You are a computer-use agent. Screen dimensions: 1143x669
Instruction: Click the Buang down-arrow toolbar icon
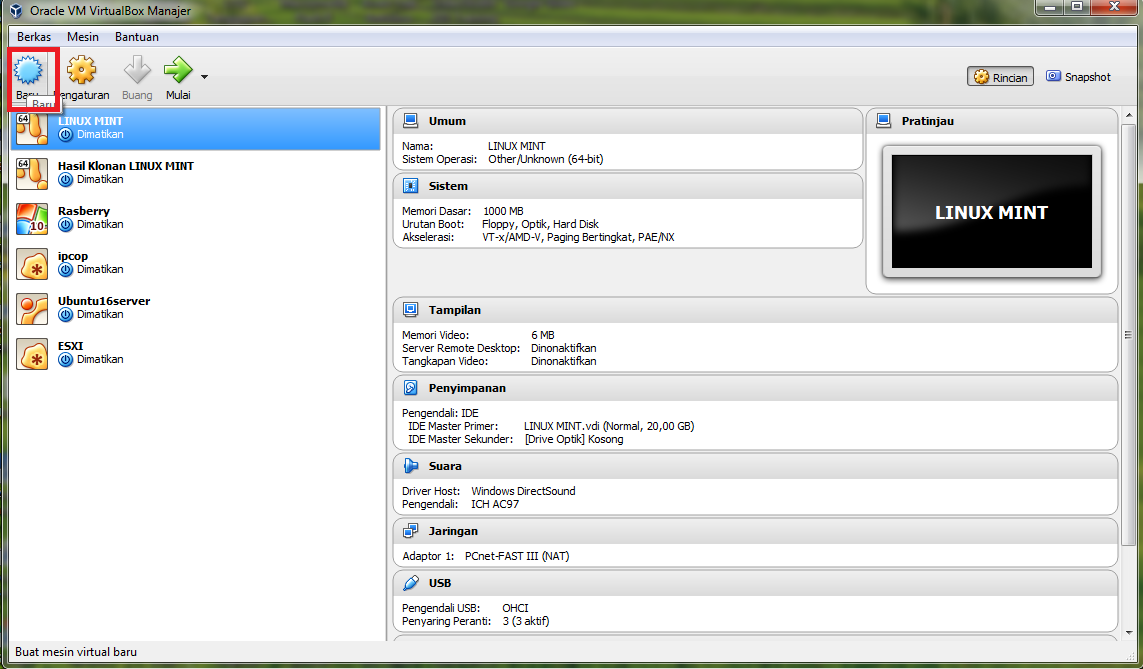(x=137, y=70)
